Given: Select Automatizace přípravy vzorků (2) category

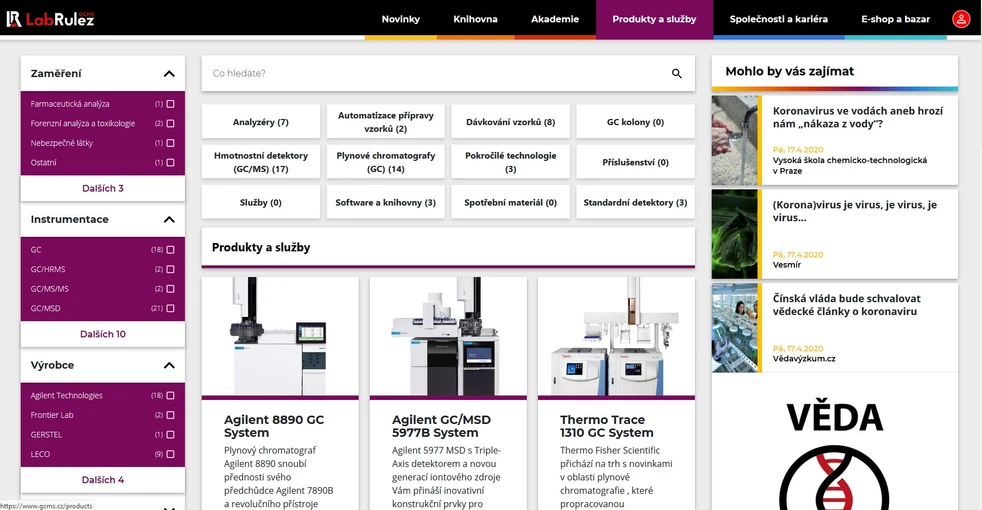Looking at the screenshot, I should [x=386, y=122].
